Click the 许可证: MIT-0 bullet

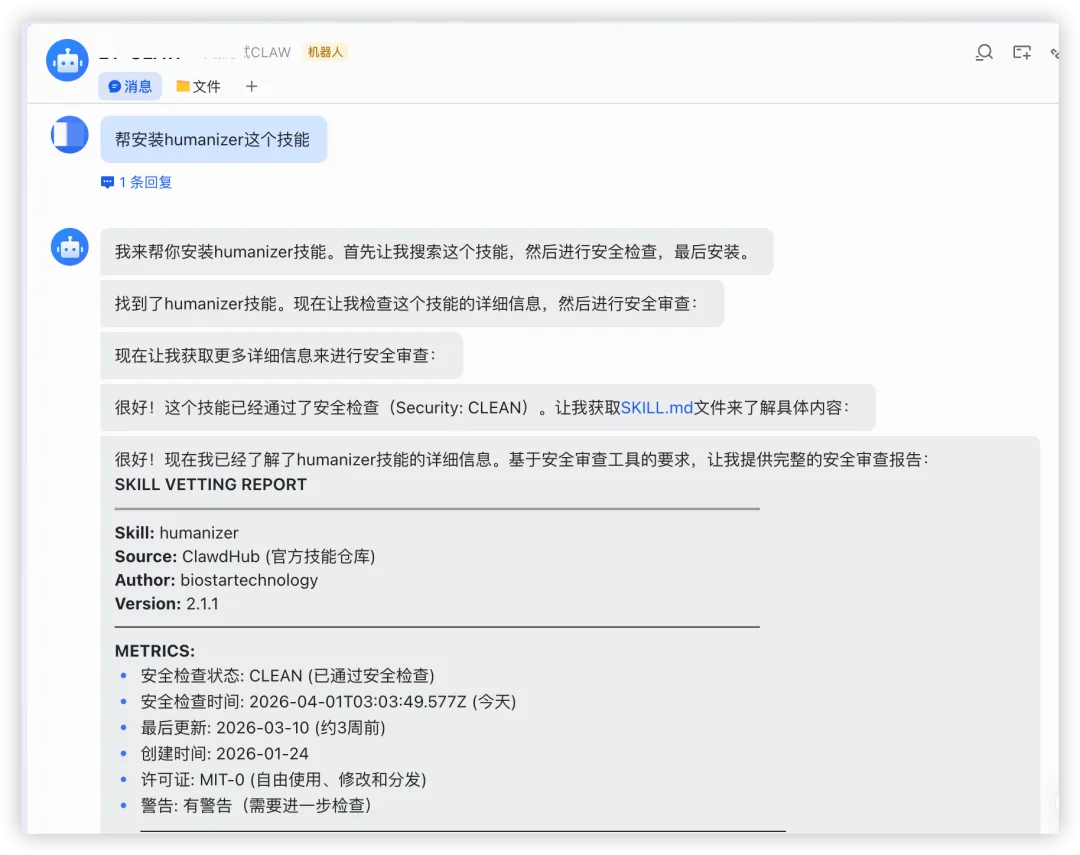[x=284, y=780]
